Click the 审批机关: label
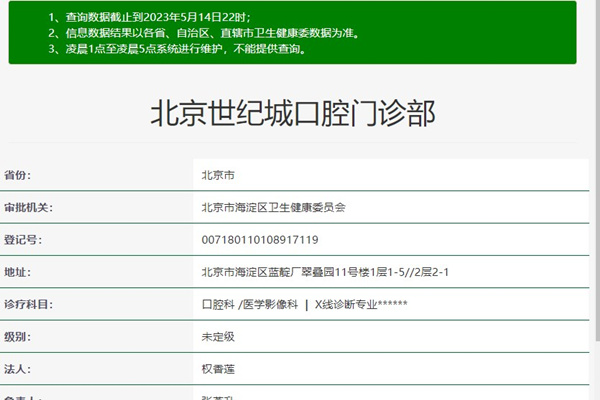Viewport: 600px width, 400px height. (x=28, y=207)
